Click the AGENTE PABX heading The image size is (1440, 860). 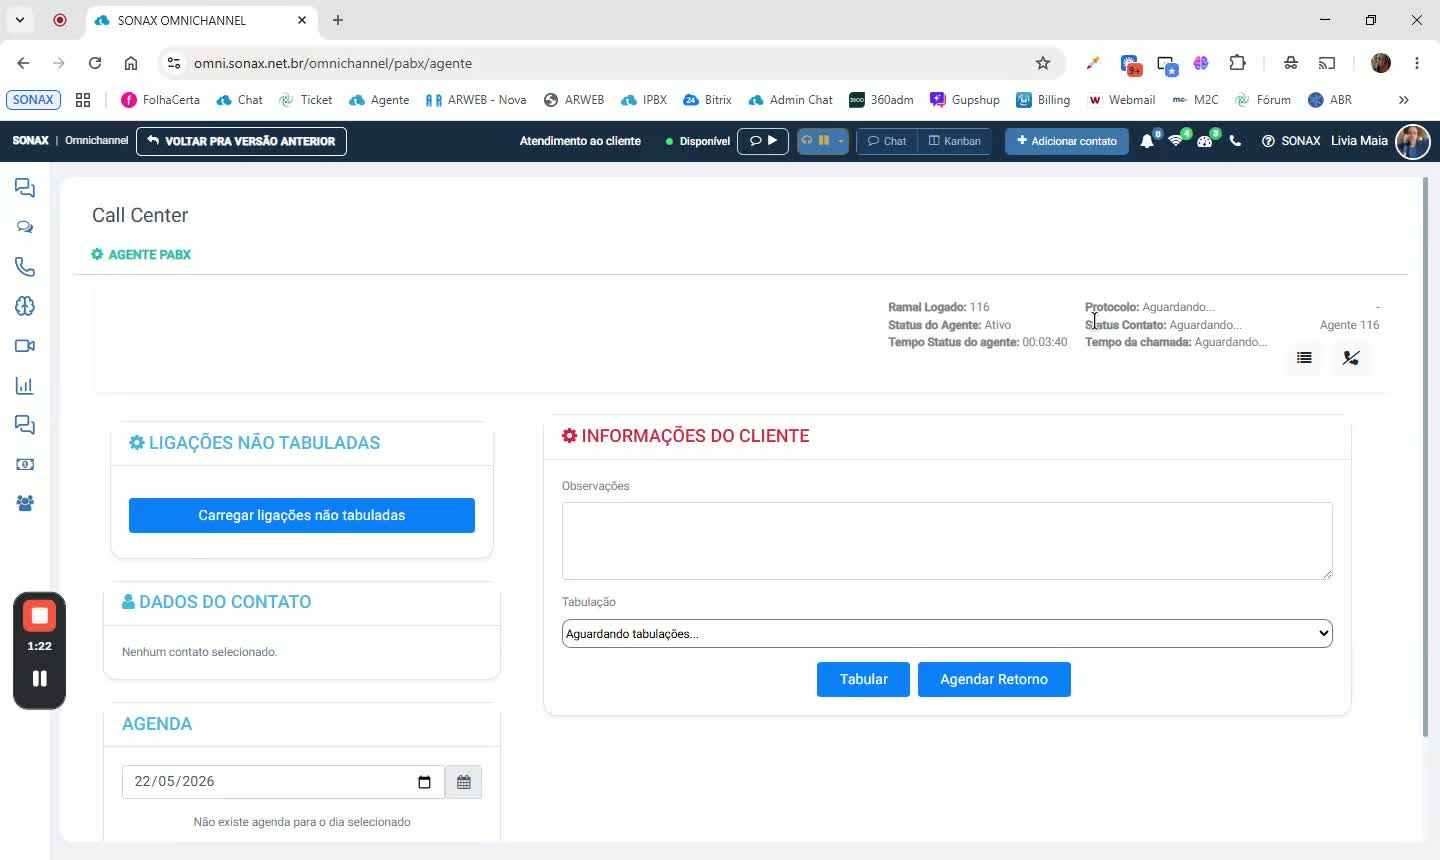(x=141, y=254)
